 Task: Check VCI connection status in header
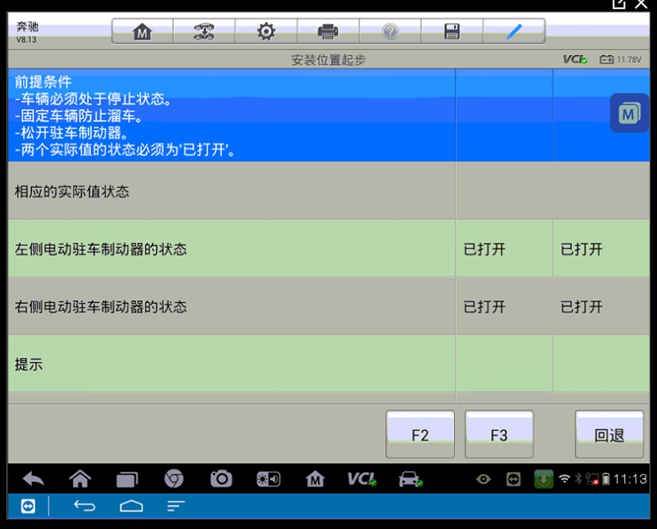[x=575, y=59]
